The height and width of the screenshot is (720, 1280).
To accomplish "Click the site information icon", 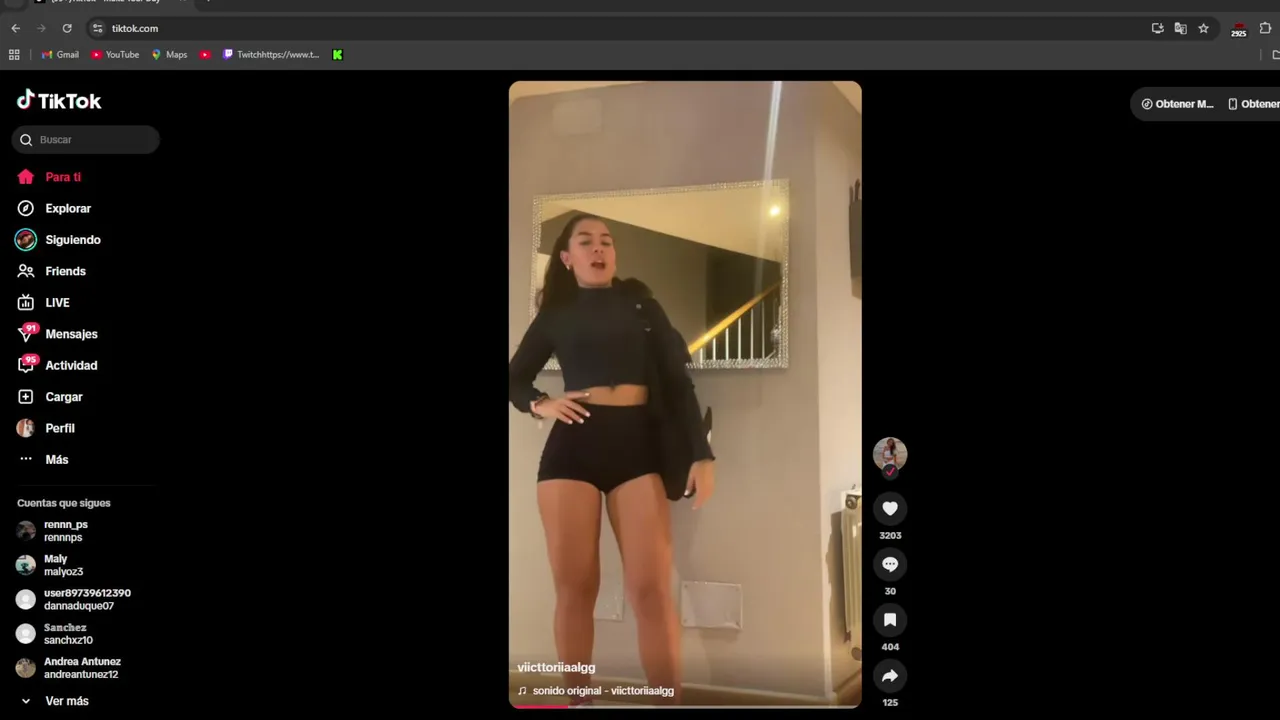I will click(97, 28).
